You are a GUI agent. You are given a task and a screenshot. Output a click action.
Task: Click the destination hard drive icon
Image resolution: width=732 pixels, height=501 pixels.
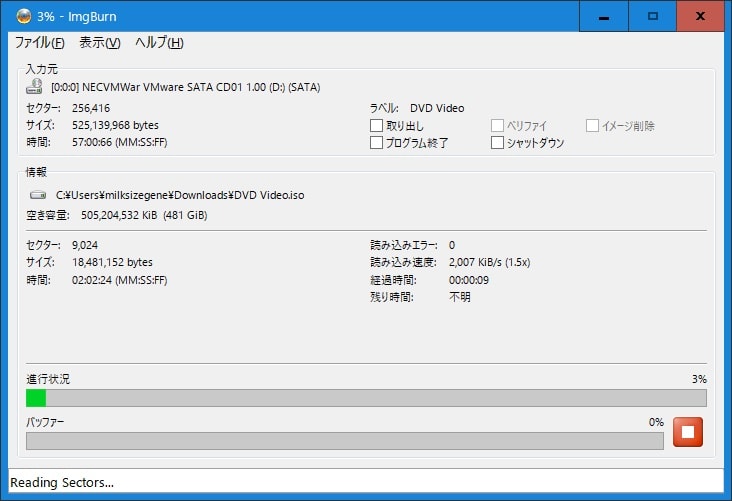click(x=38, y=195)
